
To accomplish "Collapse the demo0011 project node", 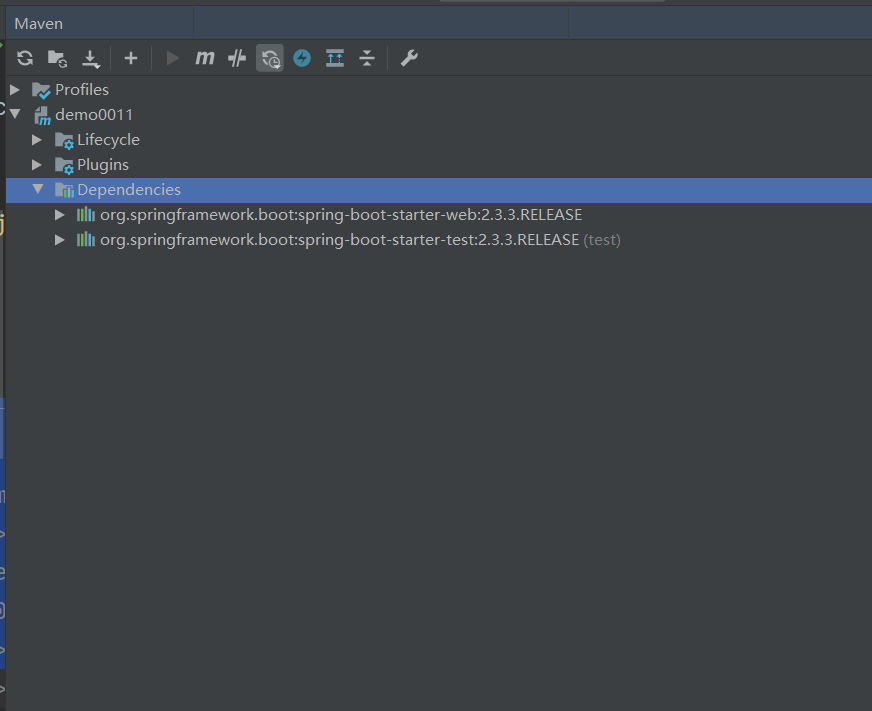I will pyautogui.click(x=14, y=114).
